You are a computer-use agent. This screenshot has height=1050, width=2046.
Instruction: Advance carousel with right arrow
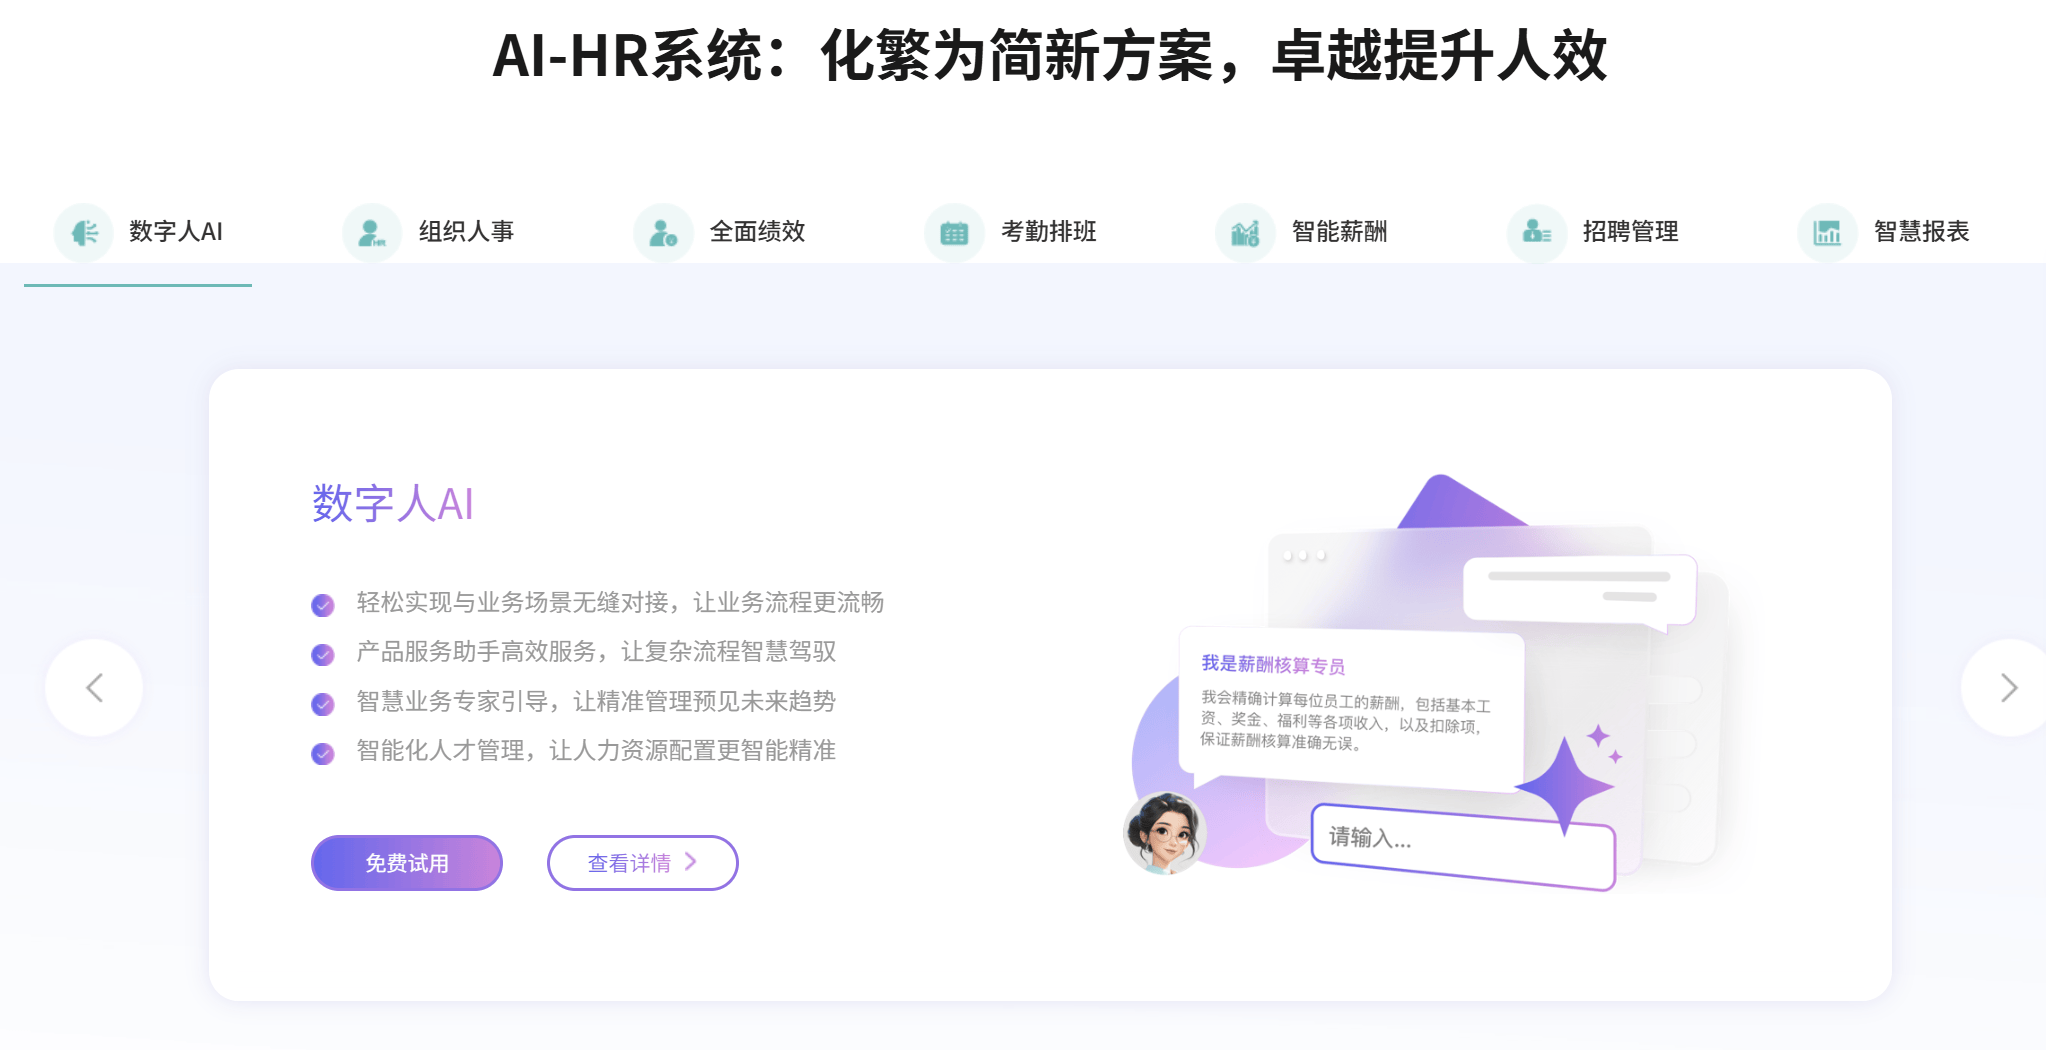pyautogui.click(x=2008, y=688)
